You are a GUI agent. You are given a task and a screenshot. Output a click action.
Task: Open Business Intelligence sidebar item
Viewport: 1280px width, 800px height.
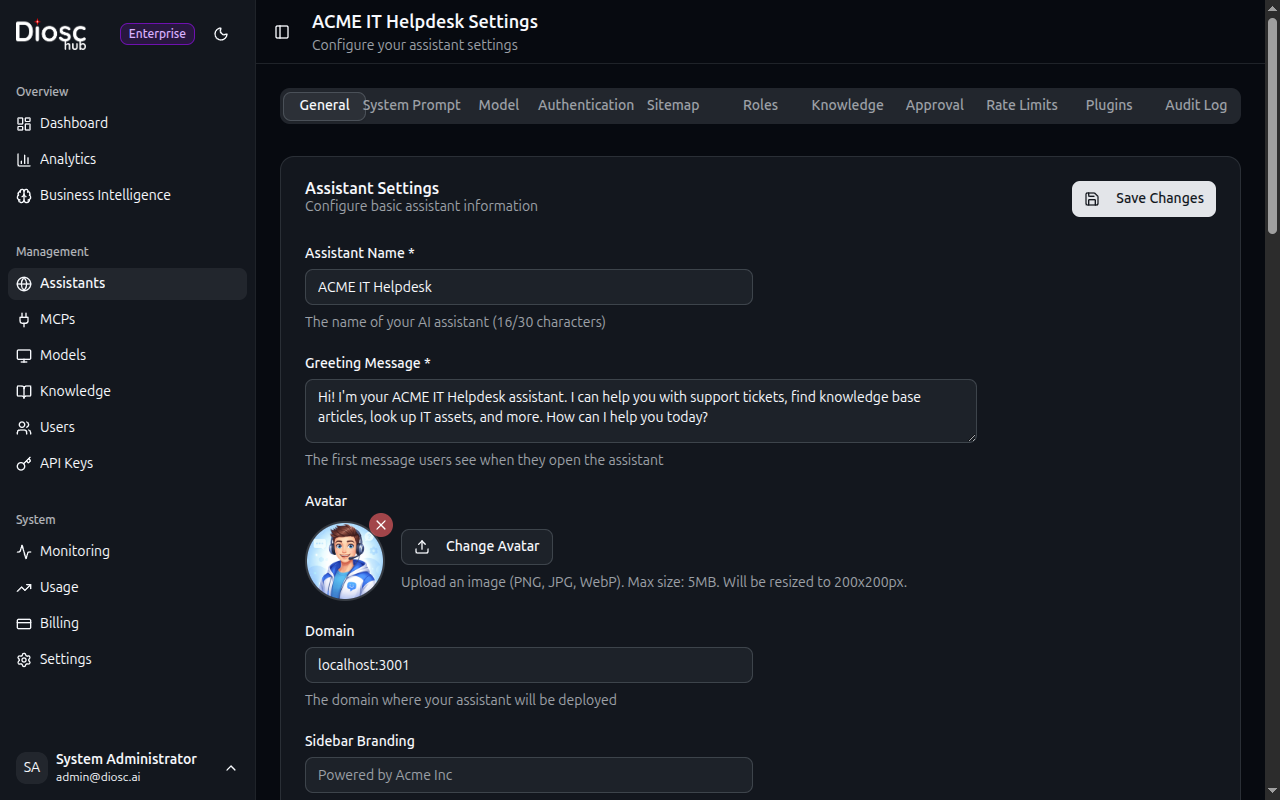click(x=105, y=195)
